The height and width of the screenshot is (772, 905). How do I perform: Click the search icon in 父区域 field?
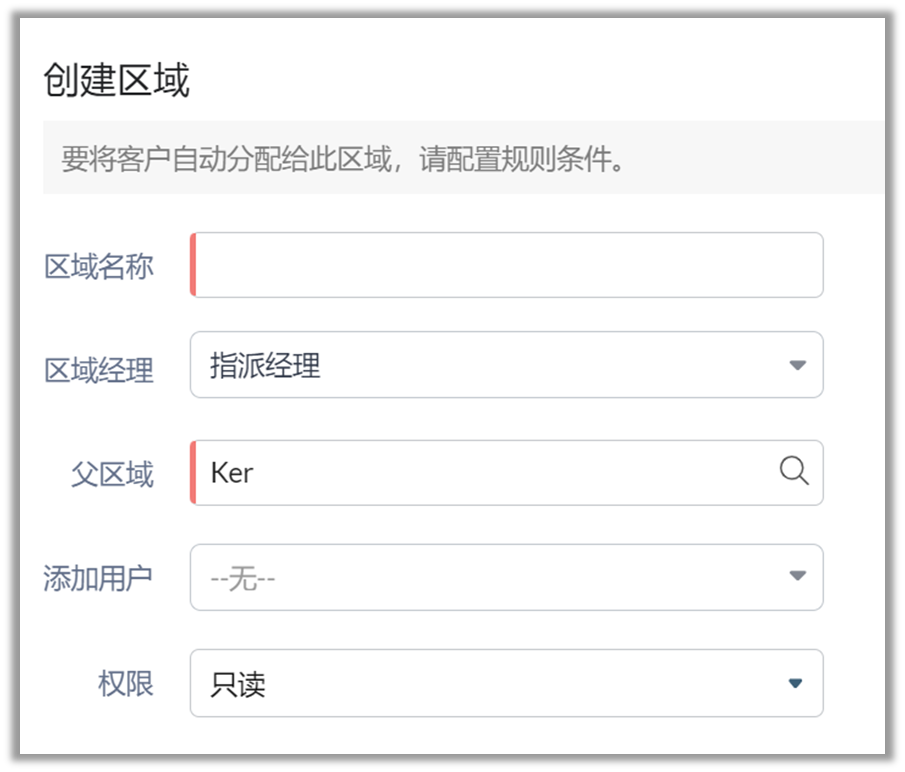tap(793, 471)
